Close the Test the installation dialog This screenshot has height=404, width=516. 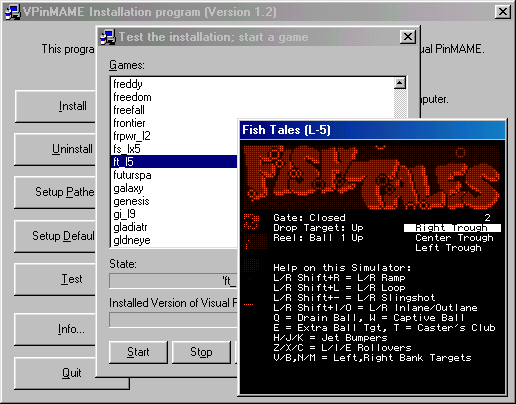click(408, 37)
